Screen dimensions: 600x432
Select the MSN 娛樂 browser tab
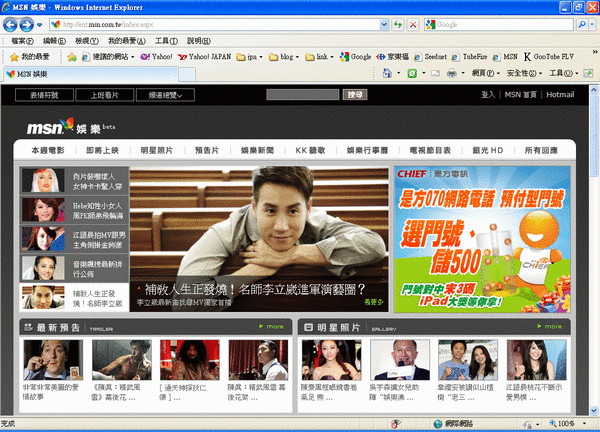click(91, 74)
